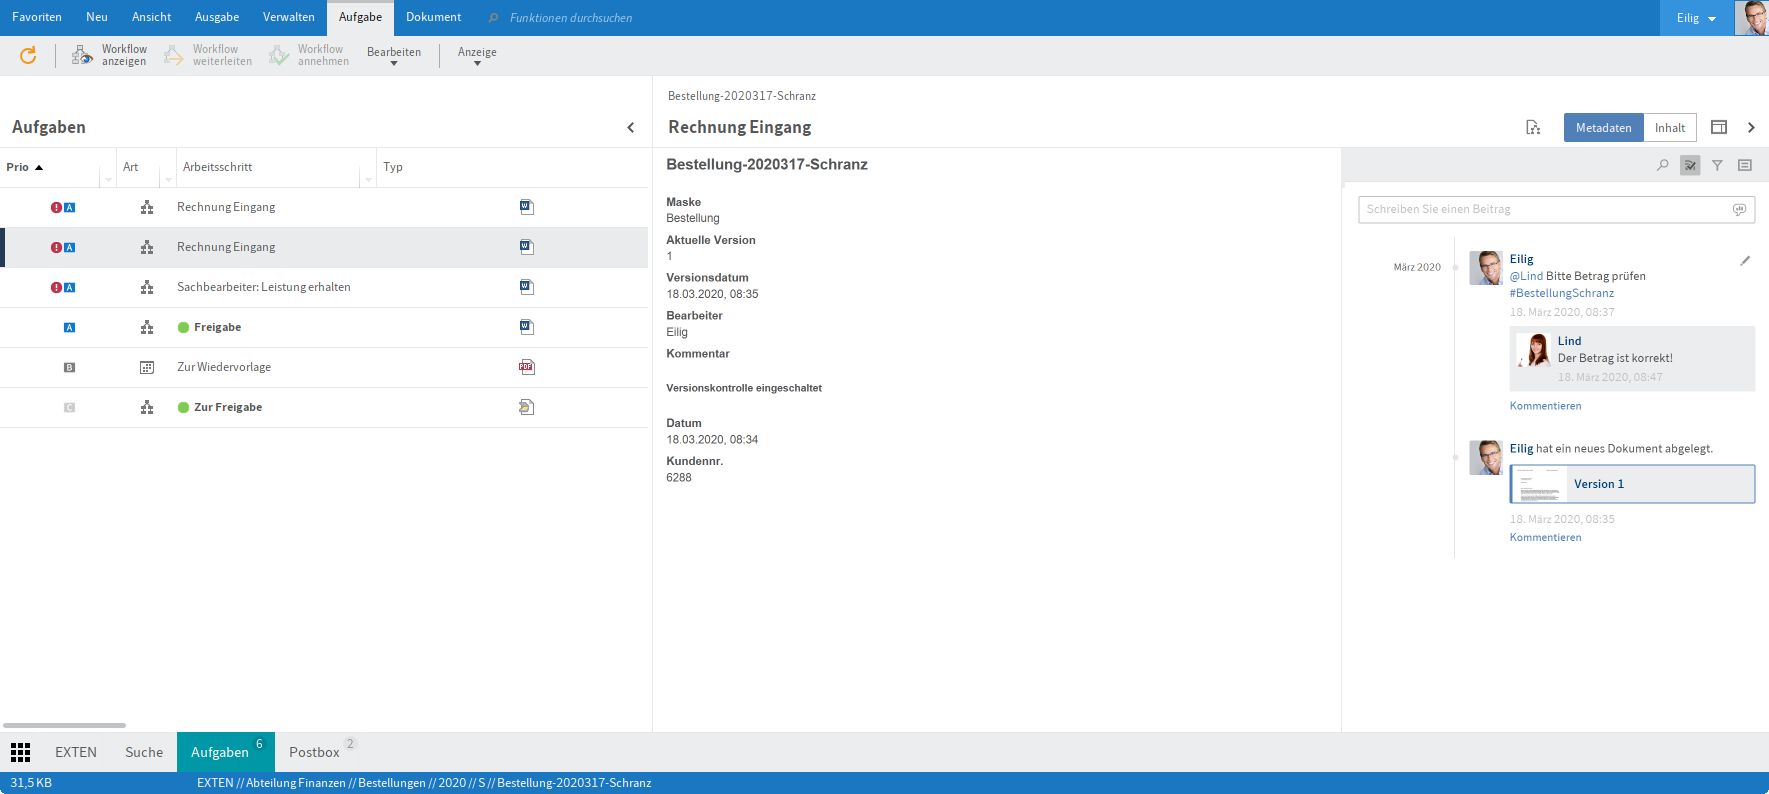Click the poll icon in the post field

[x=1739, y=209]
